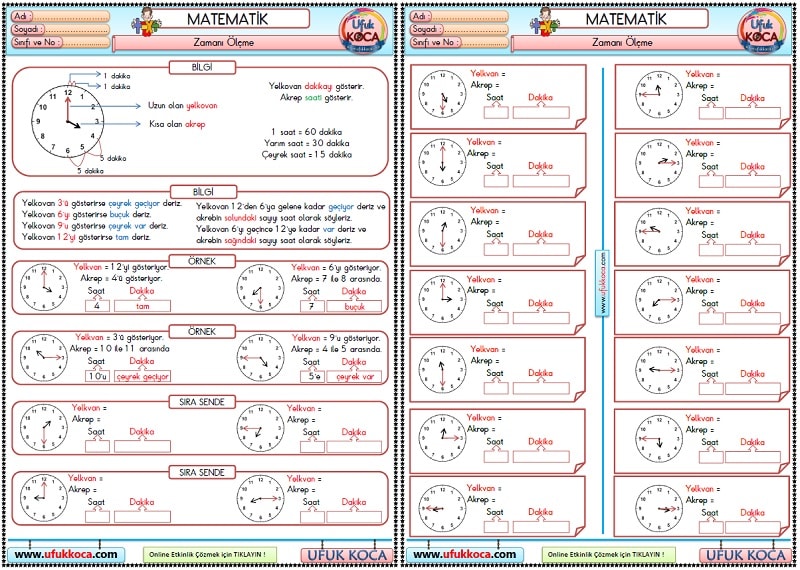This screenshot has height=570, width=800.
Task: Click the line "Yelkovan 9'u gösterirse çeyrek var deriz"
Action: pyautogui.click(x=95, y=226)
